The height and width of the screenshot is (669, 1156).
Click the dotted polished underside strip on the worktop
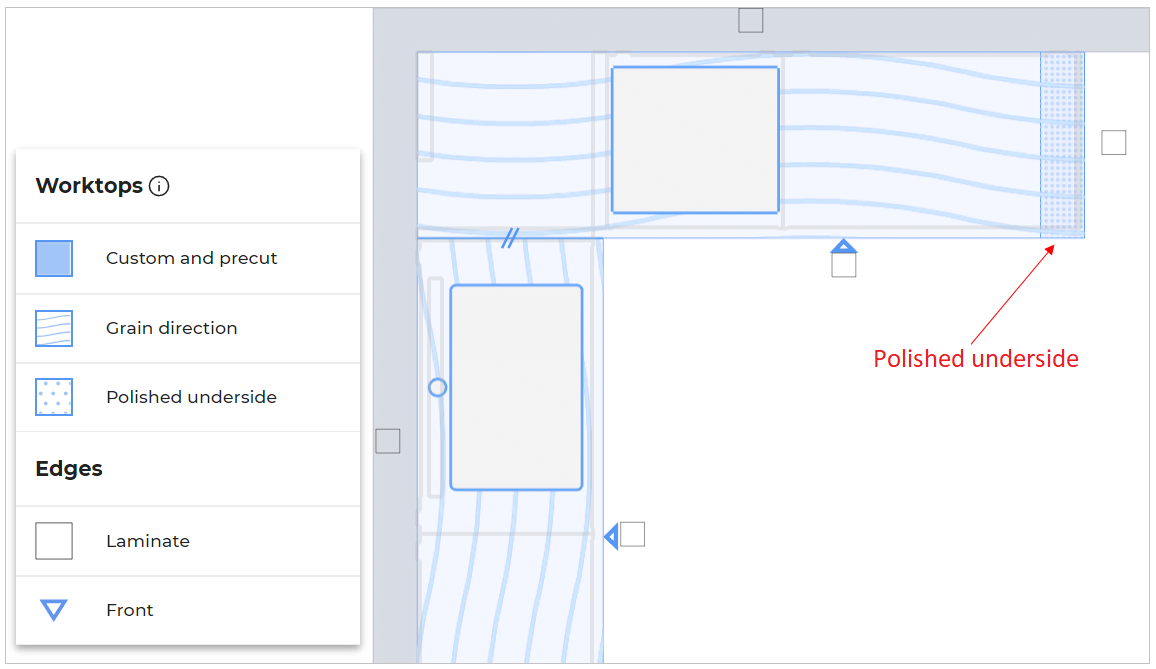tap(1062, 145)
